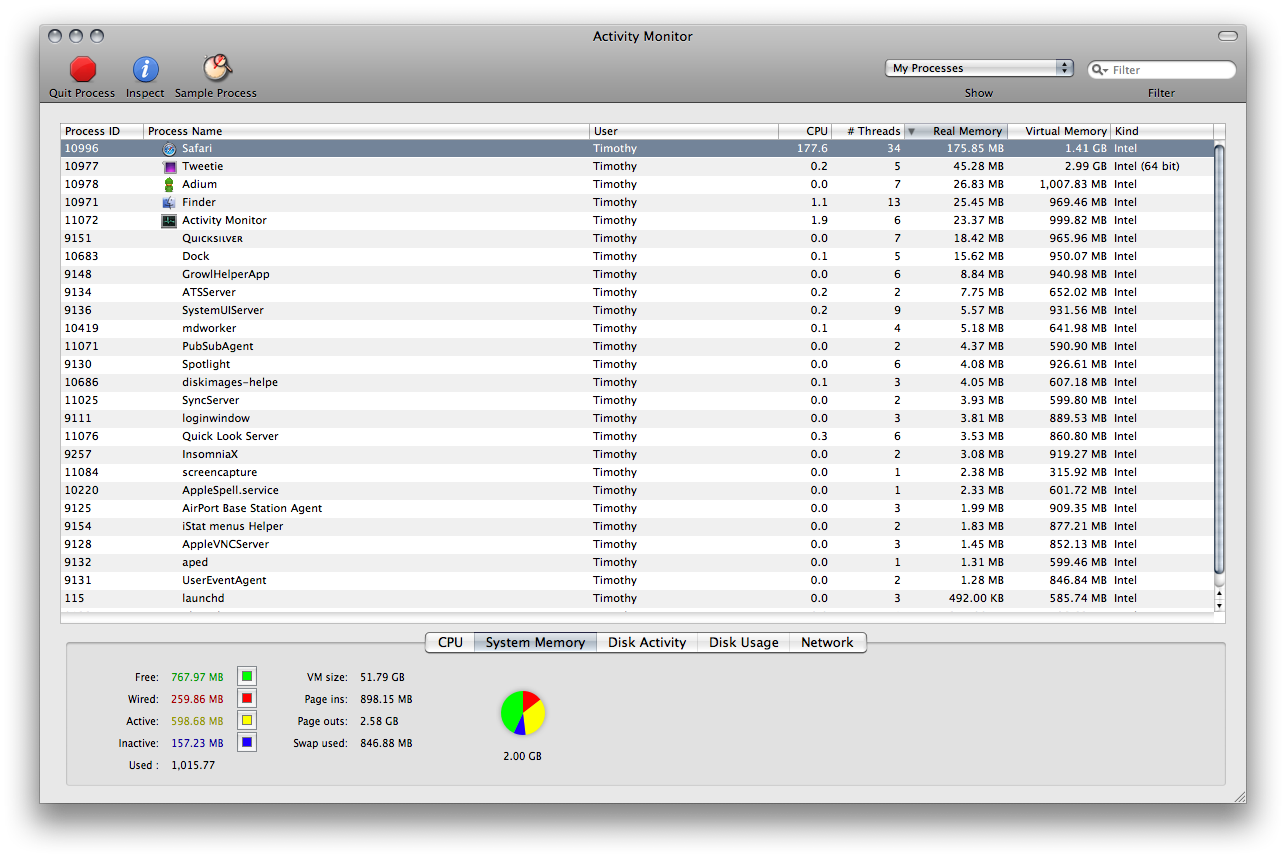
Task: Select the iStat menus Helper row
Action: (636, 526)
